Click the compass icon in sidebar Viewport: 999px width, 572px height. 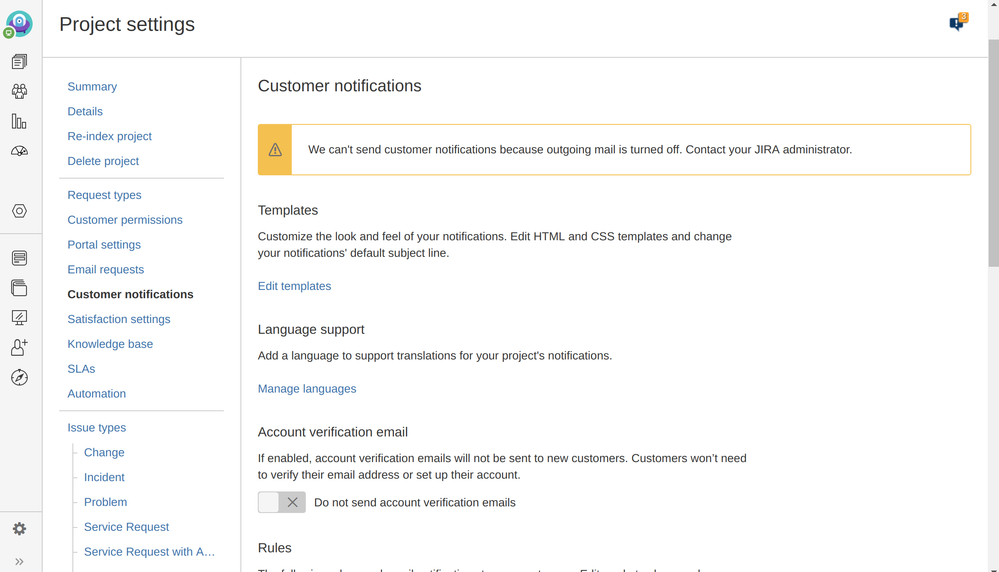coord(19,377)
